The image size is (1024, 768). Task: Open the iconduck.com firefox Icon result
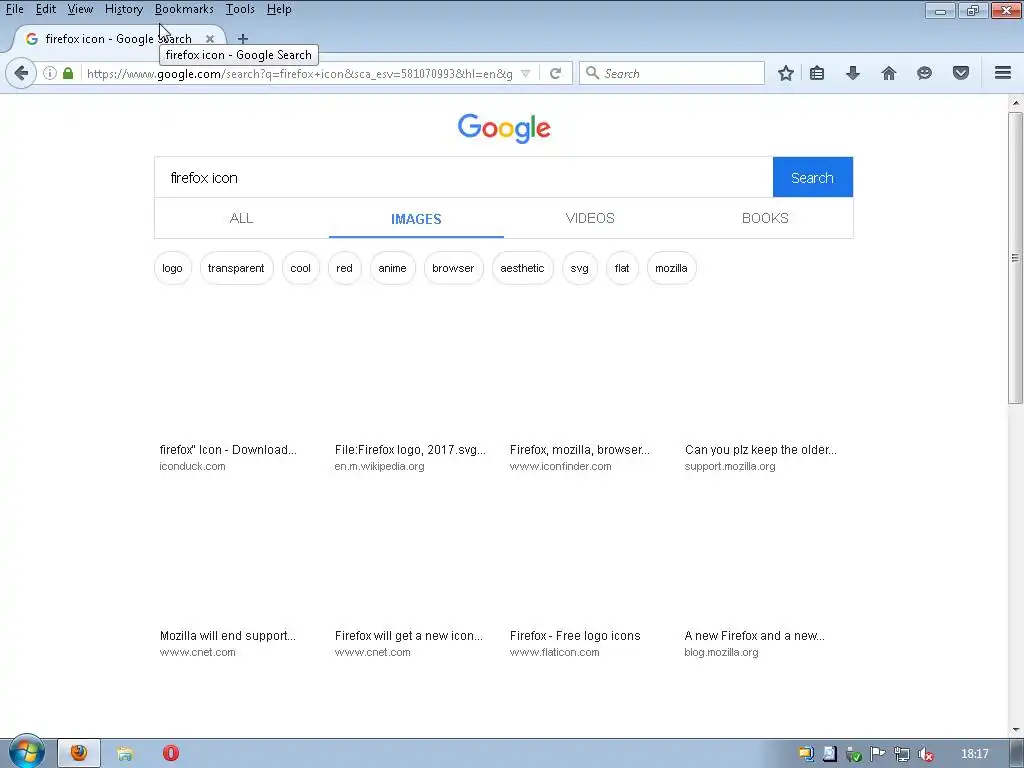228,450
